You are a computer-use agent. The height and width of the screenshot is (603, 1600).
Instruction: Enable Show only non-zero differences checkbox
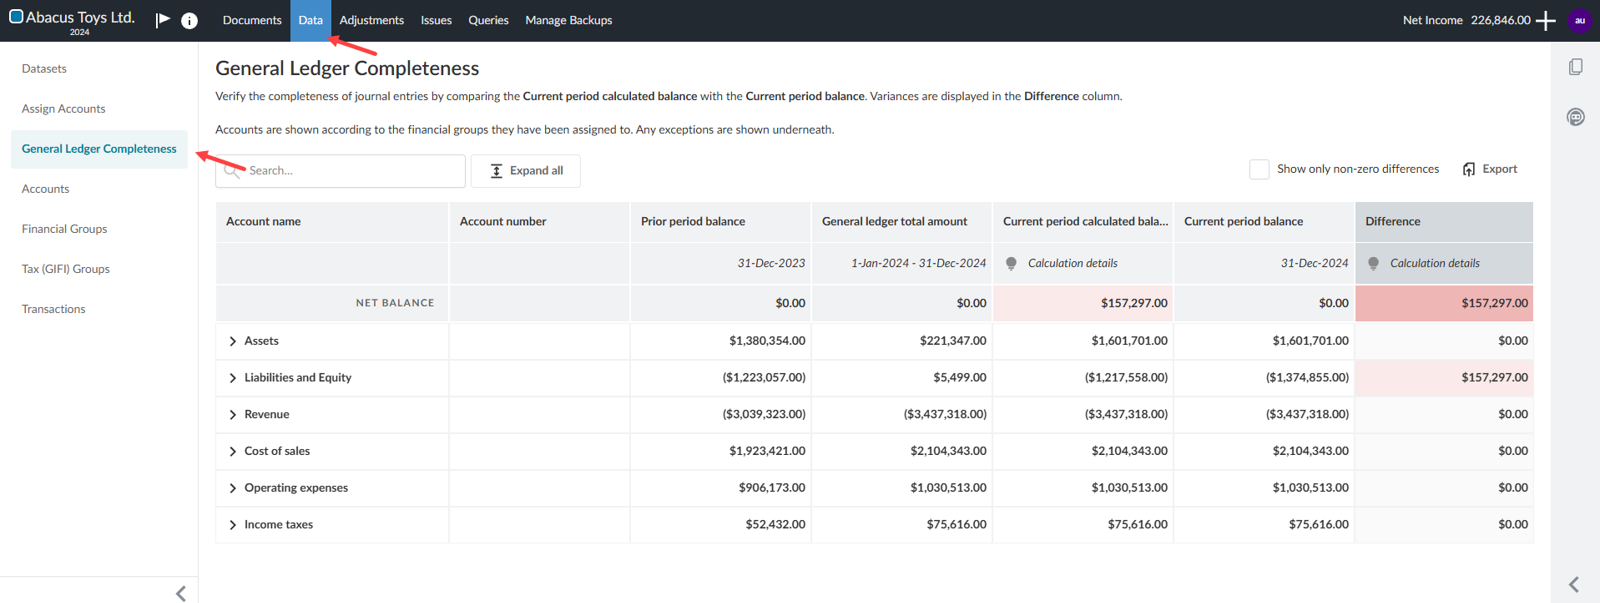tap(1259, 169)
